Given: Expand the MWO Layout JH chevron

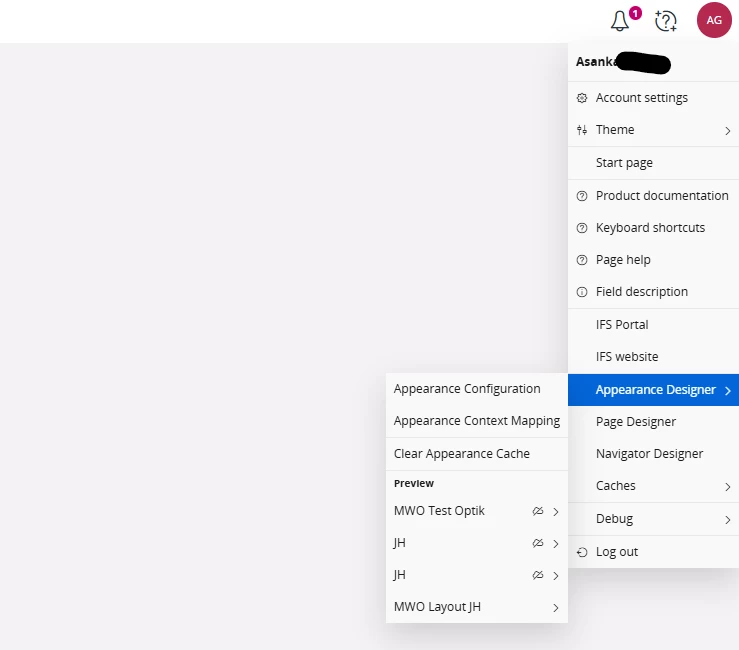Looking at the screenshot, I should point(556,608).
